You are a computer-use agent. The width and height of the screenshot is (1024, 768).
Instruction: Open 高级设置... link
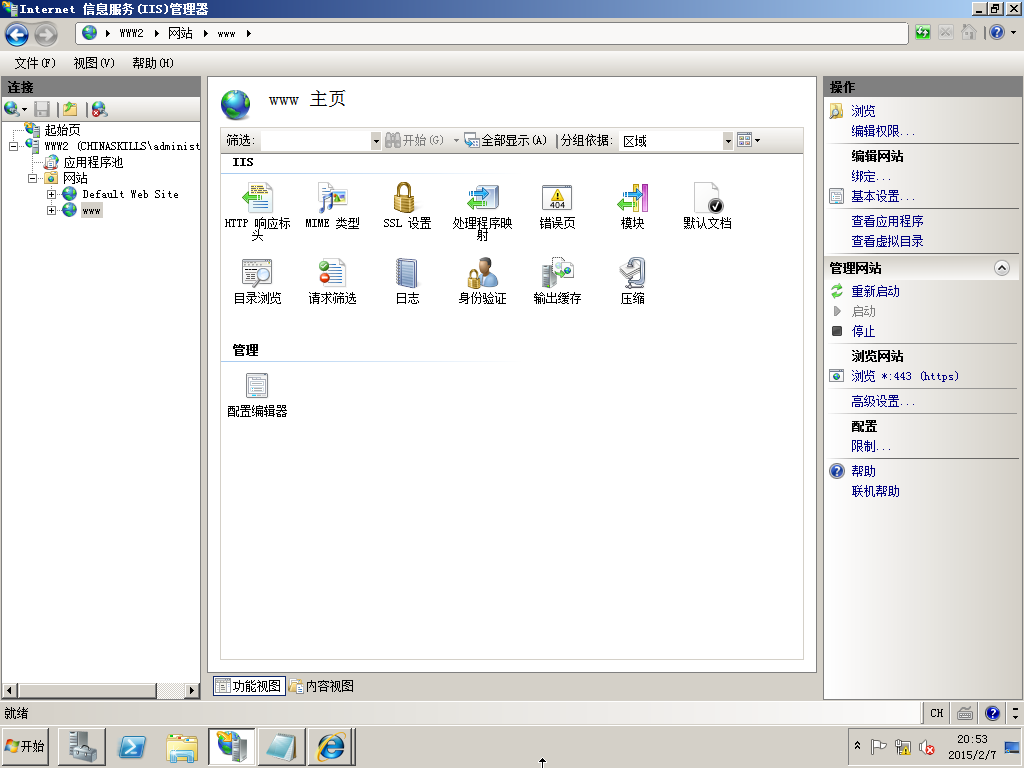(882, 402)
